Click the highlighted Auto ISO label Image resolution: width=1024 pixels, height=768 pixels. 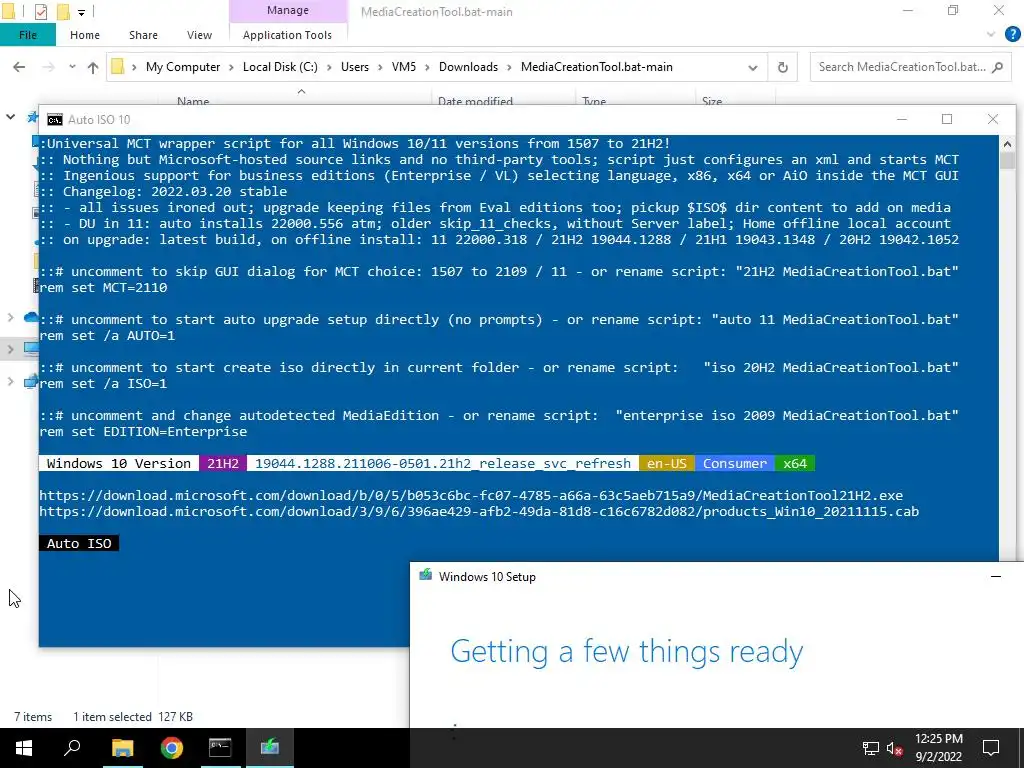coord(79,543)
